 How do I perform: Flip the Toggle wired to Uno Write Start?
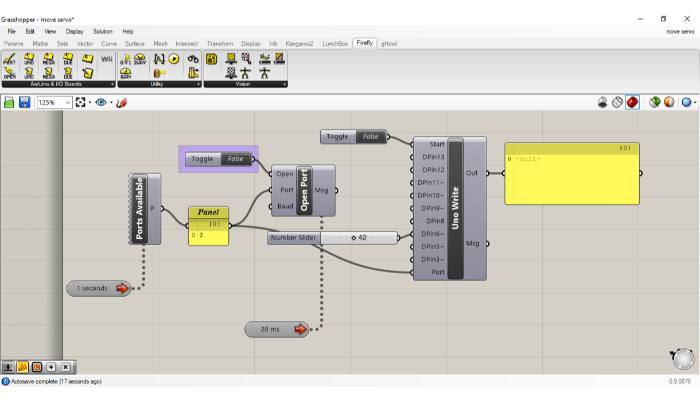371,137
